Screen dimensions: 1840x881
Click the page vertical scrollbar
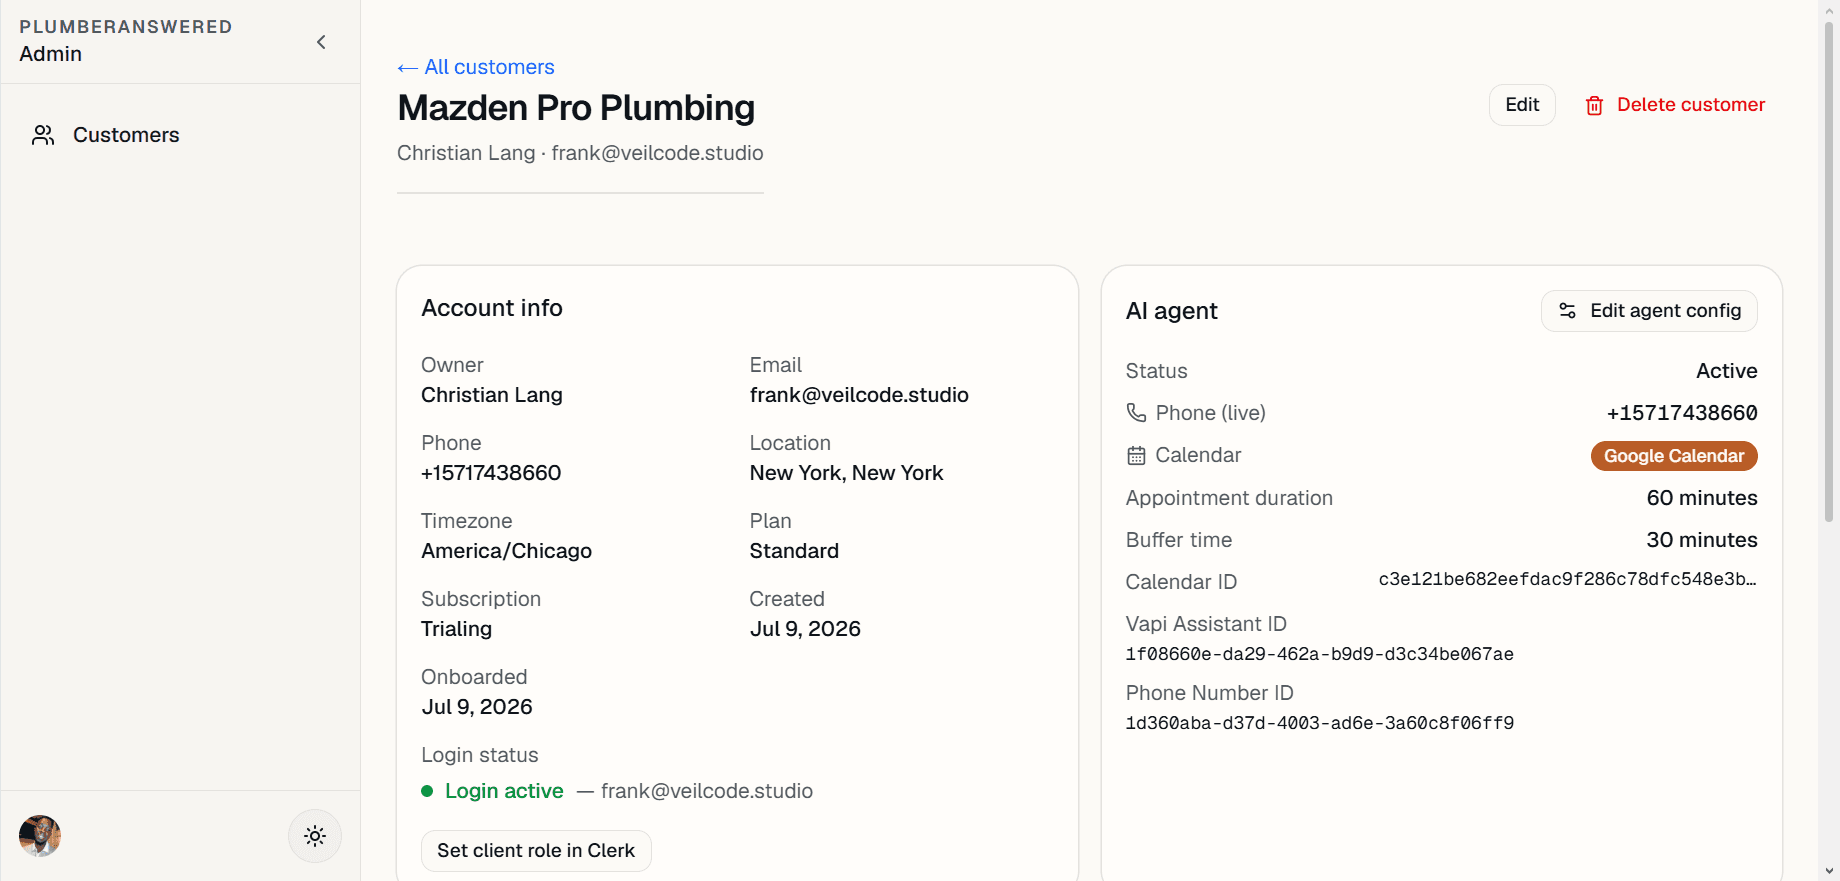pyautogui.click(x=1829, y=270)
